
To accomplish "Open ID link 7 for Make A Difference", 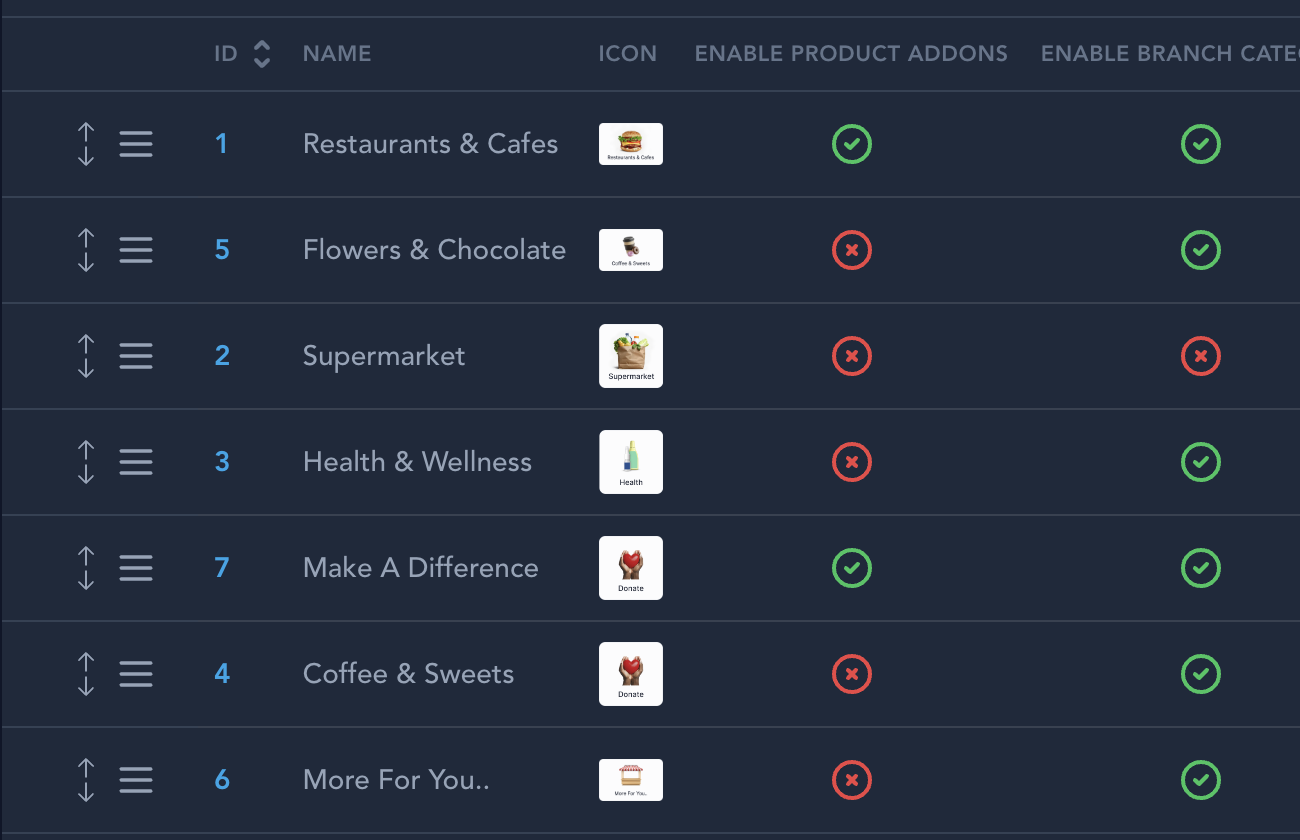I will (x=222, y=568).
